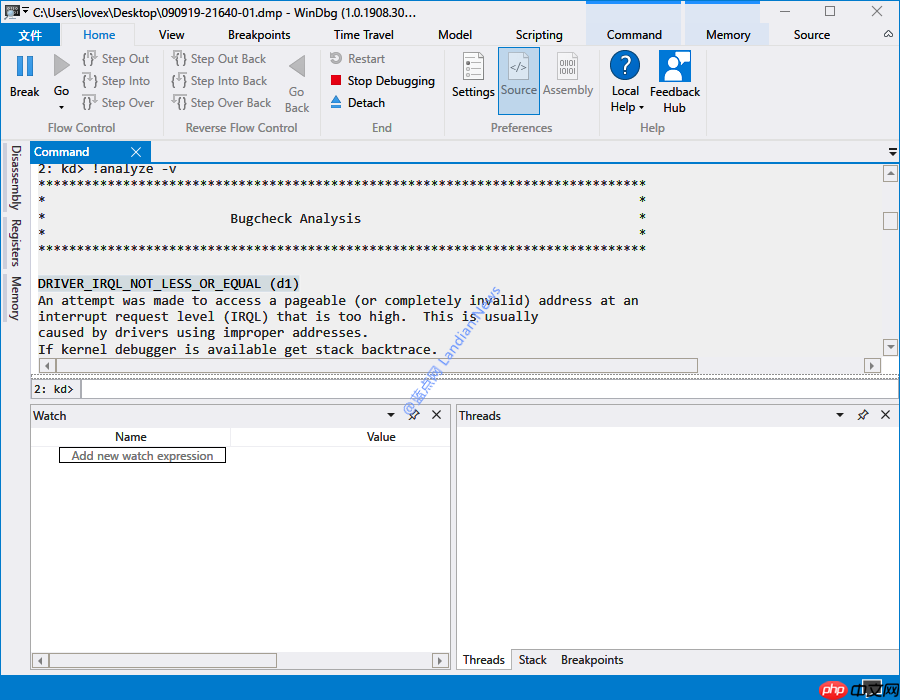Click the kd> command input field
The image size is (900, 700).
tap(480, 389)
